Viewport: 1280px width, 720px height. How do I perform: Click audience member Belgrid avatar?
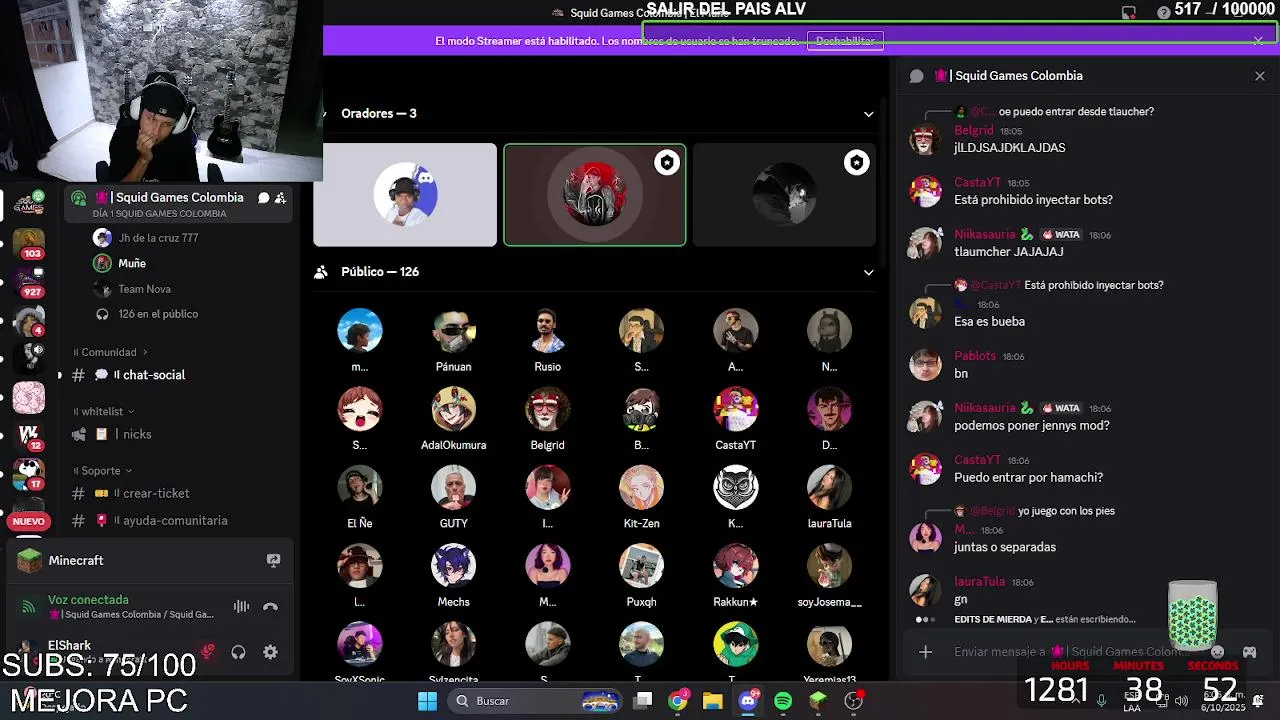point(547,409)
